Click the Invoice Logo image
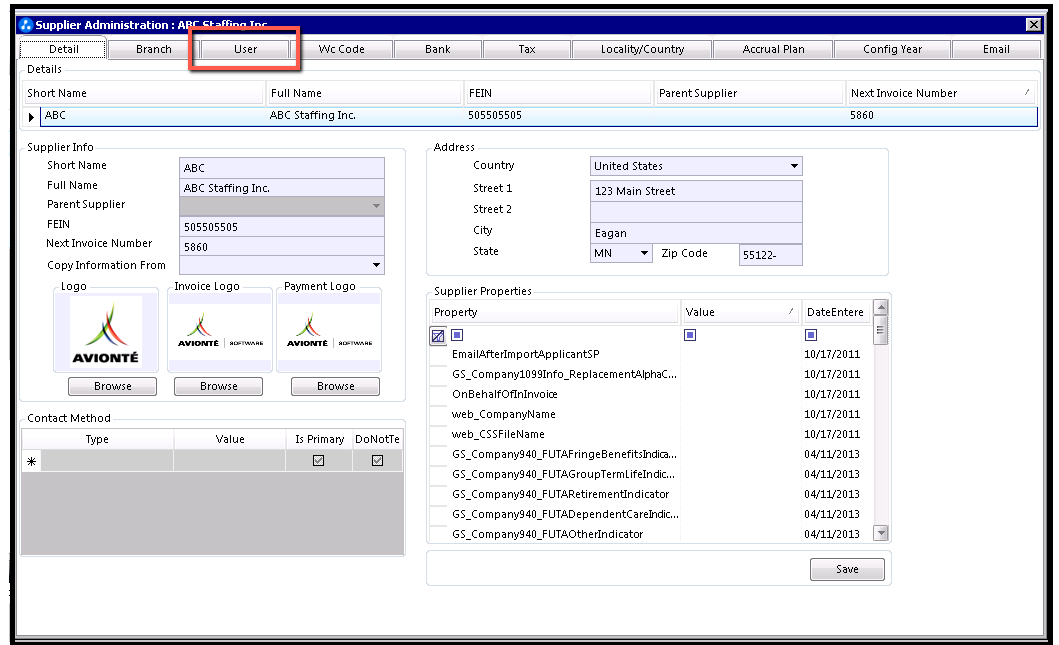The height and width of the screenshot is (645, 1059). (x=220, y=331)
